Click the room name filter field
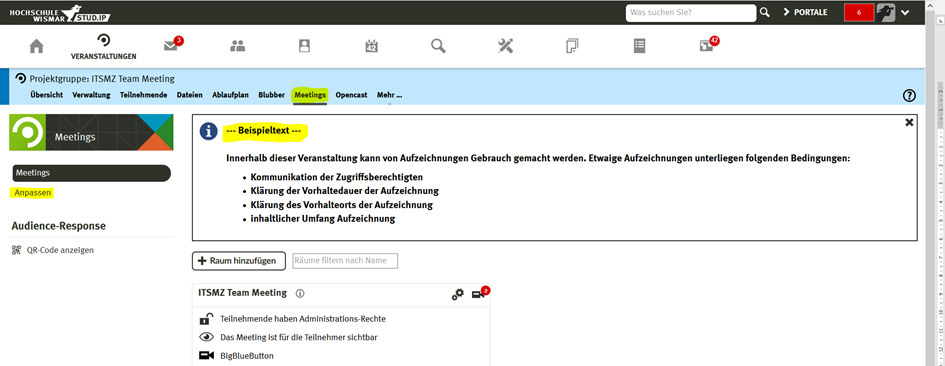This screenshot has height=366, width=945. (x=345, y=261)
